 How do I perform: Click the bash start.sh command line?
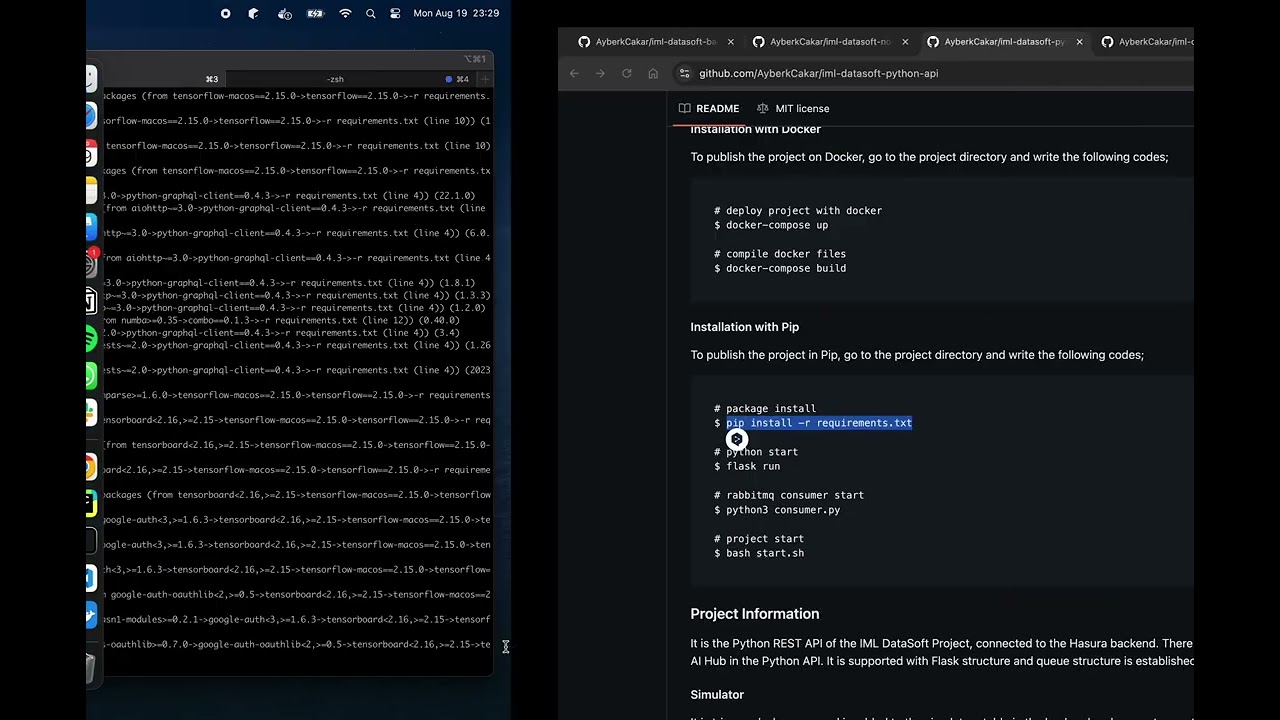[x=759, y=553]
